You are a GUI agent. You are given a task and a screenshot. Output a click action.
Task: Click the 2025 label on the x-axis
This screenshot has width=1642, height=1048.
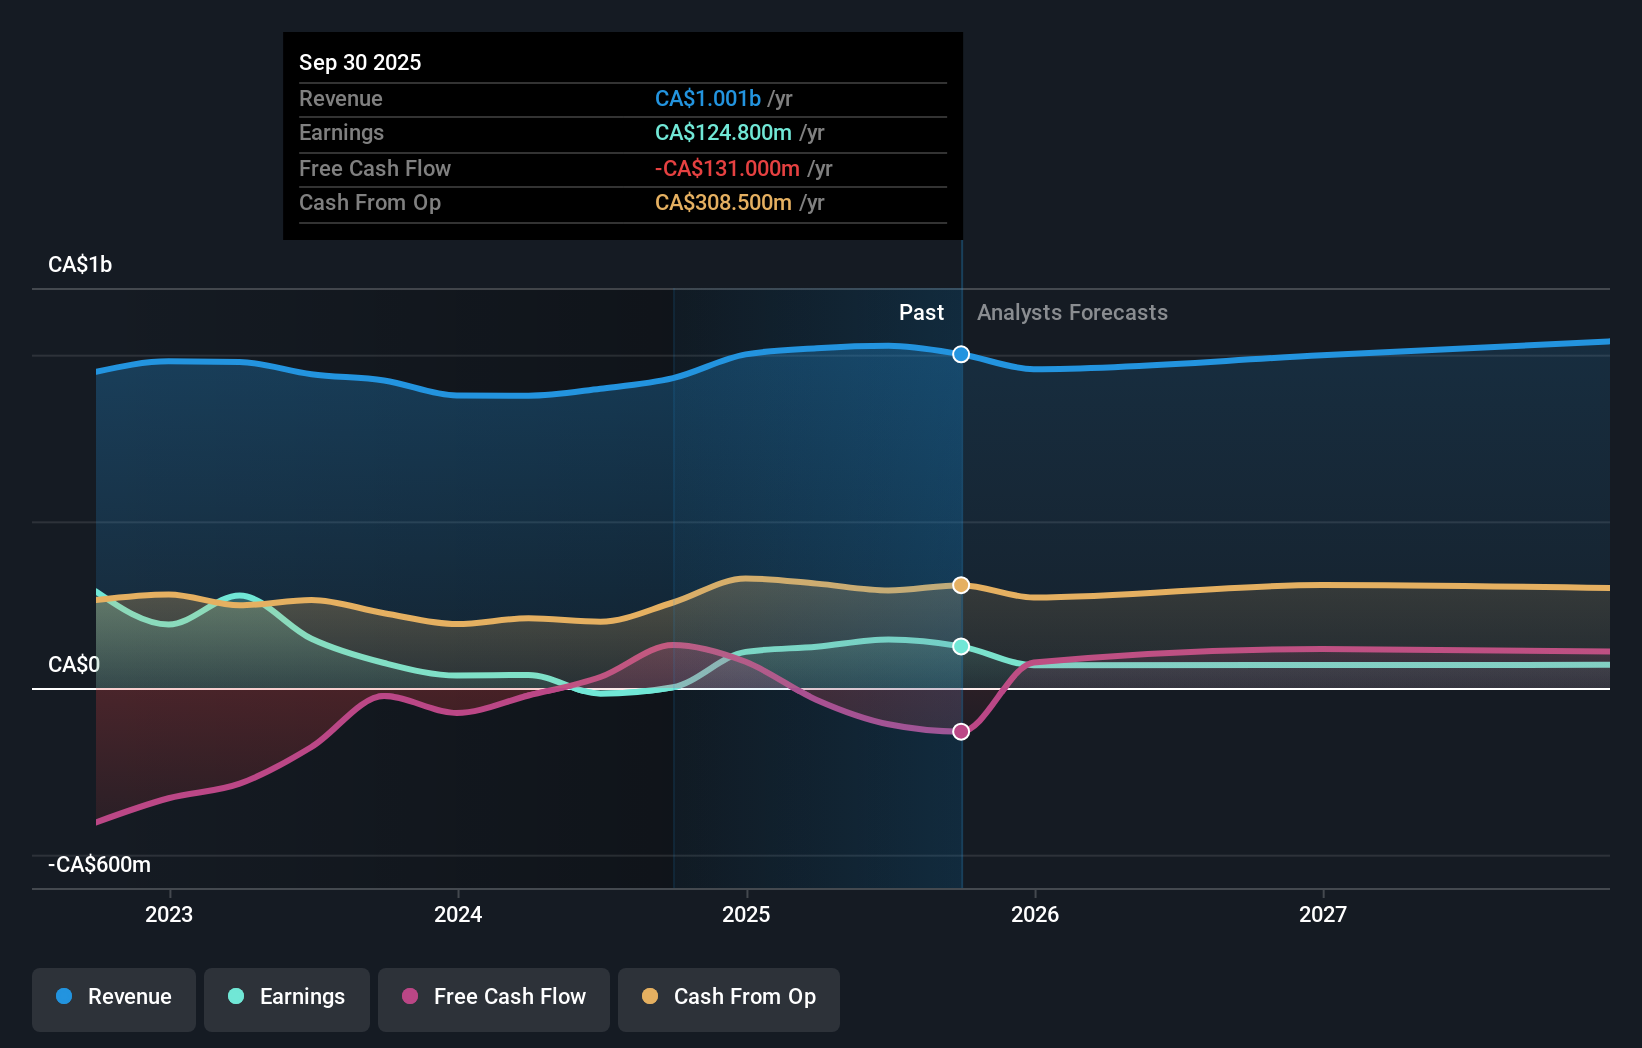click(747, 913)
